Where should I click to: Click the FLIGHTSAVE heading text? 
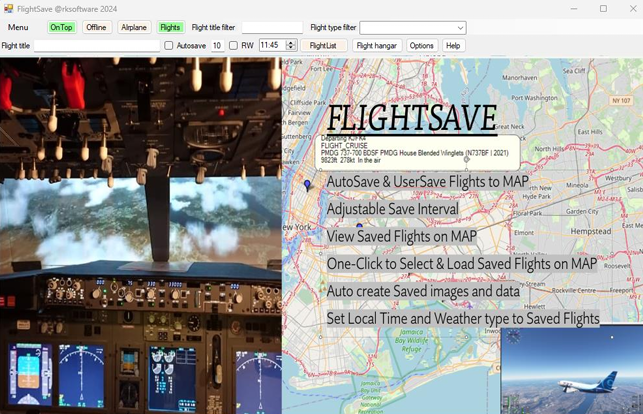[412, 118]
